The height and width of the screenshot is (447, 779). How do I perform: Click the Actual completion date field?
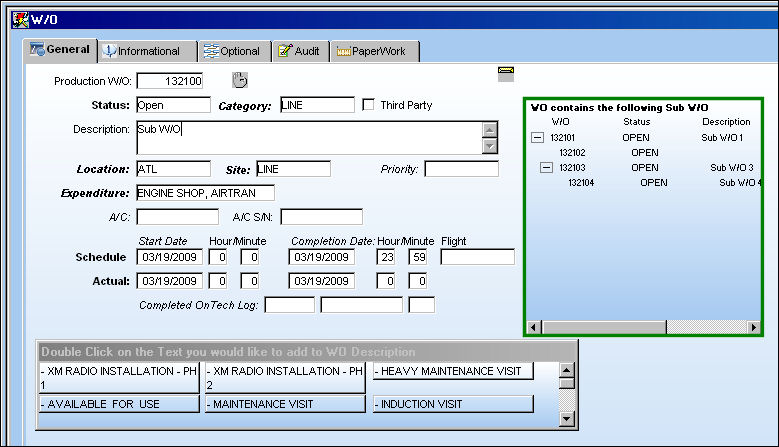coord(321,281)
